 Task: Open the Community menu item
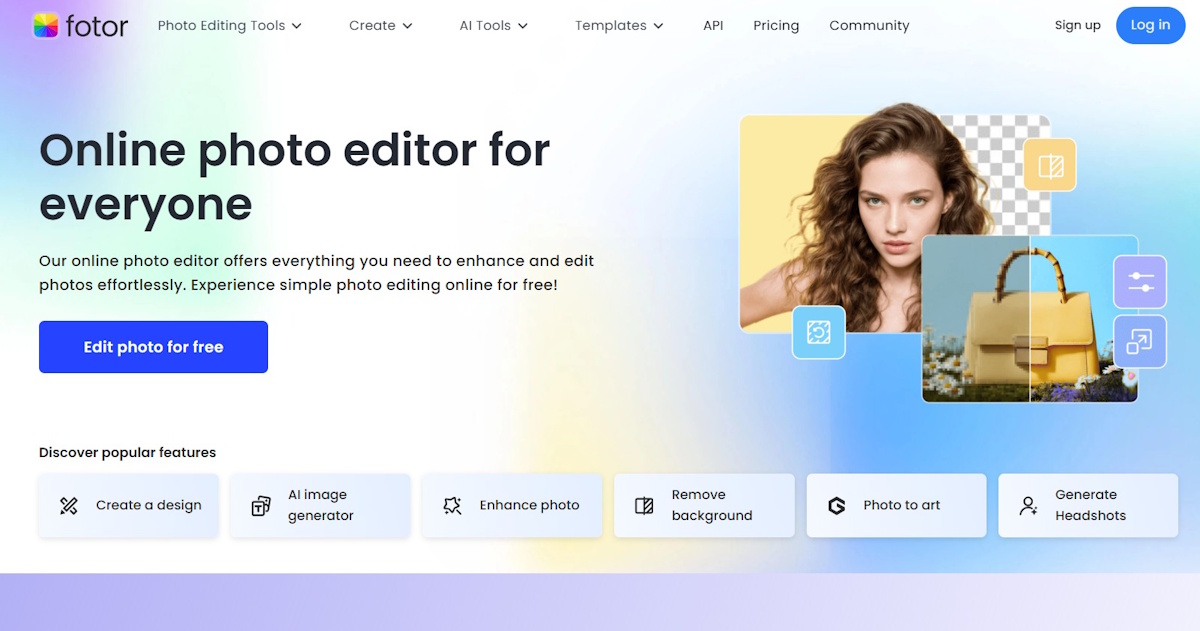869,26
